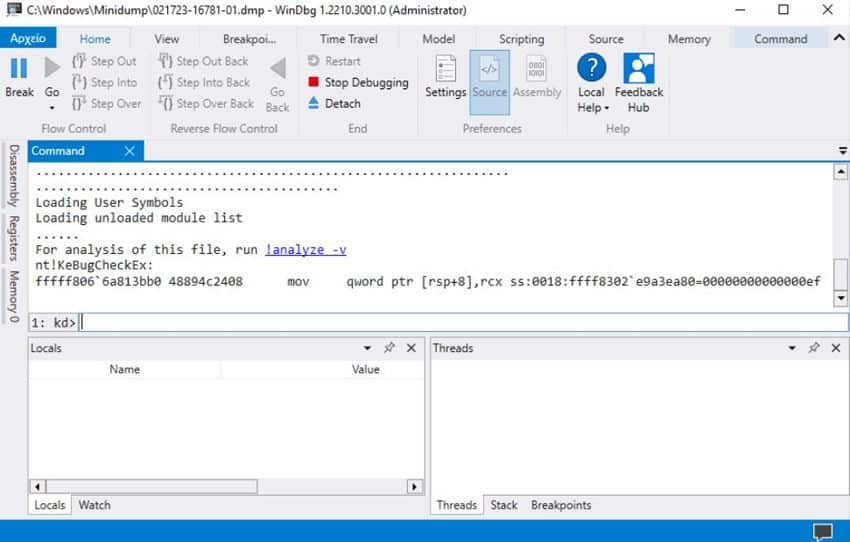Open the Scripting ribbon tab

point(521,39)
